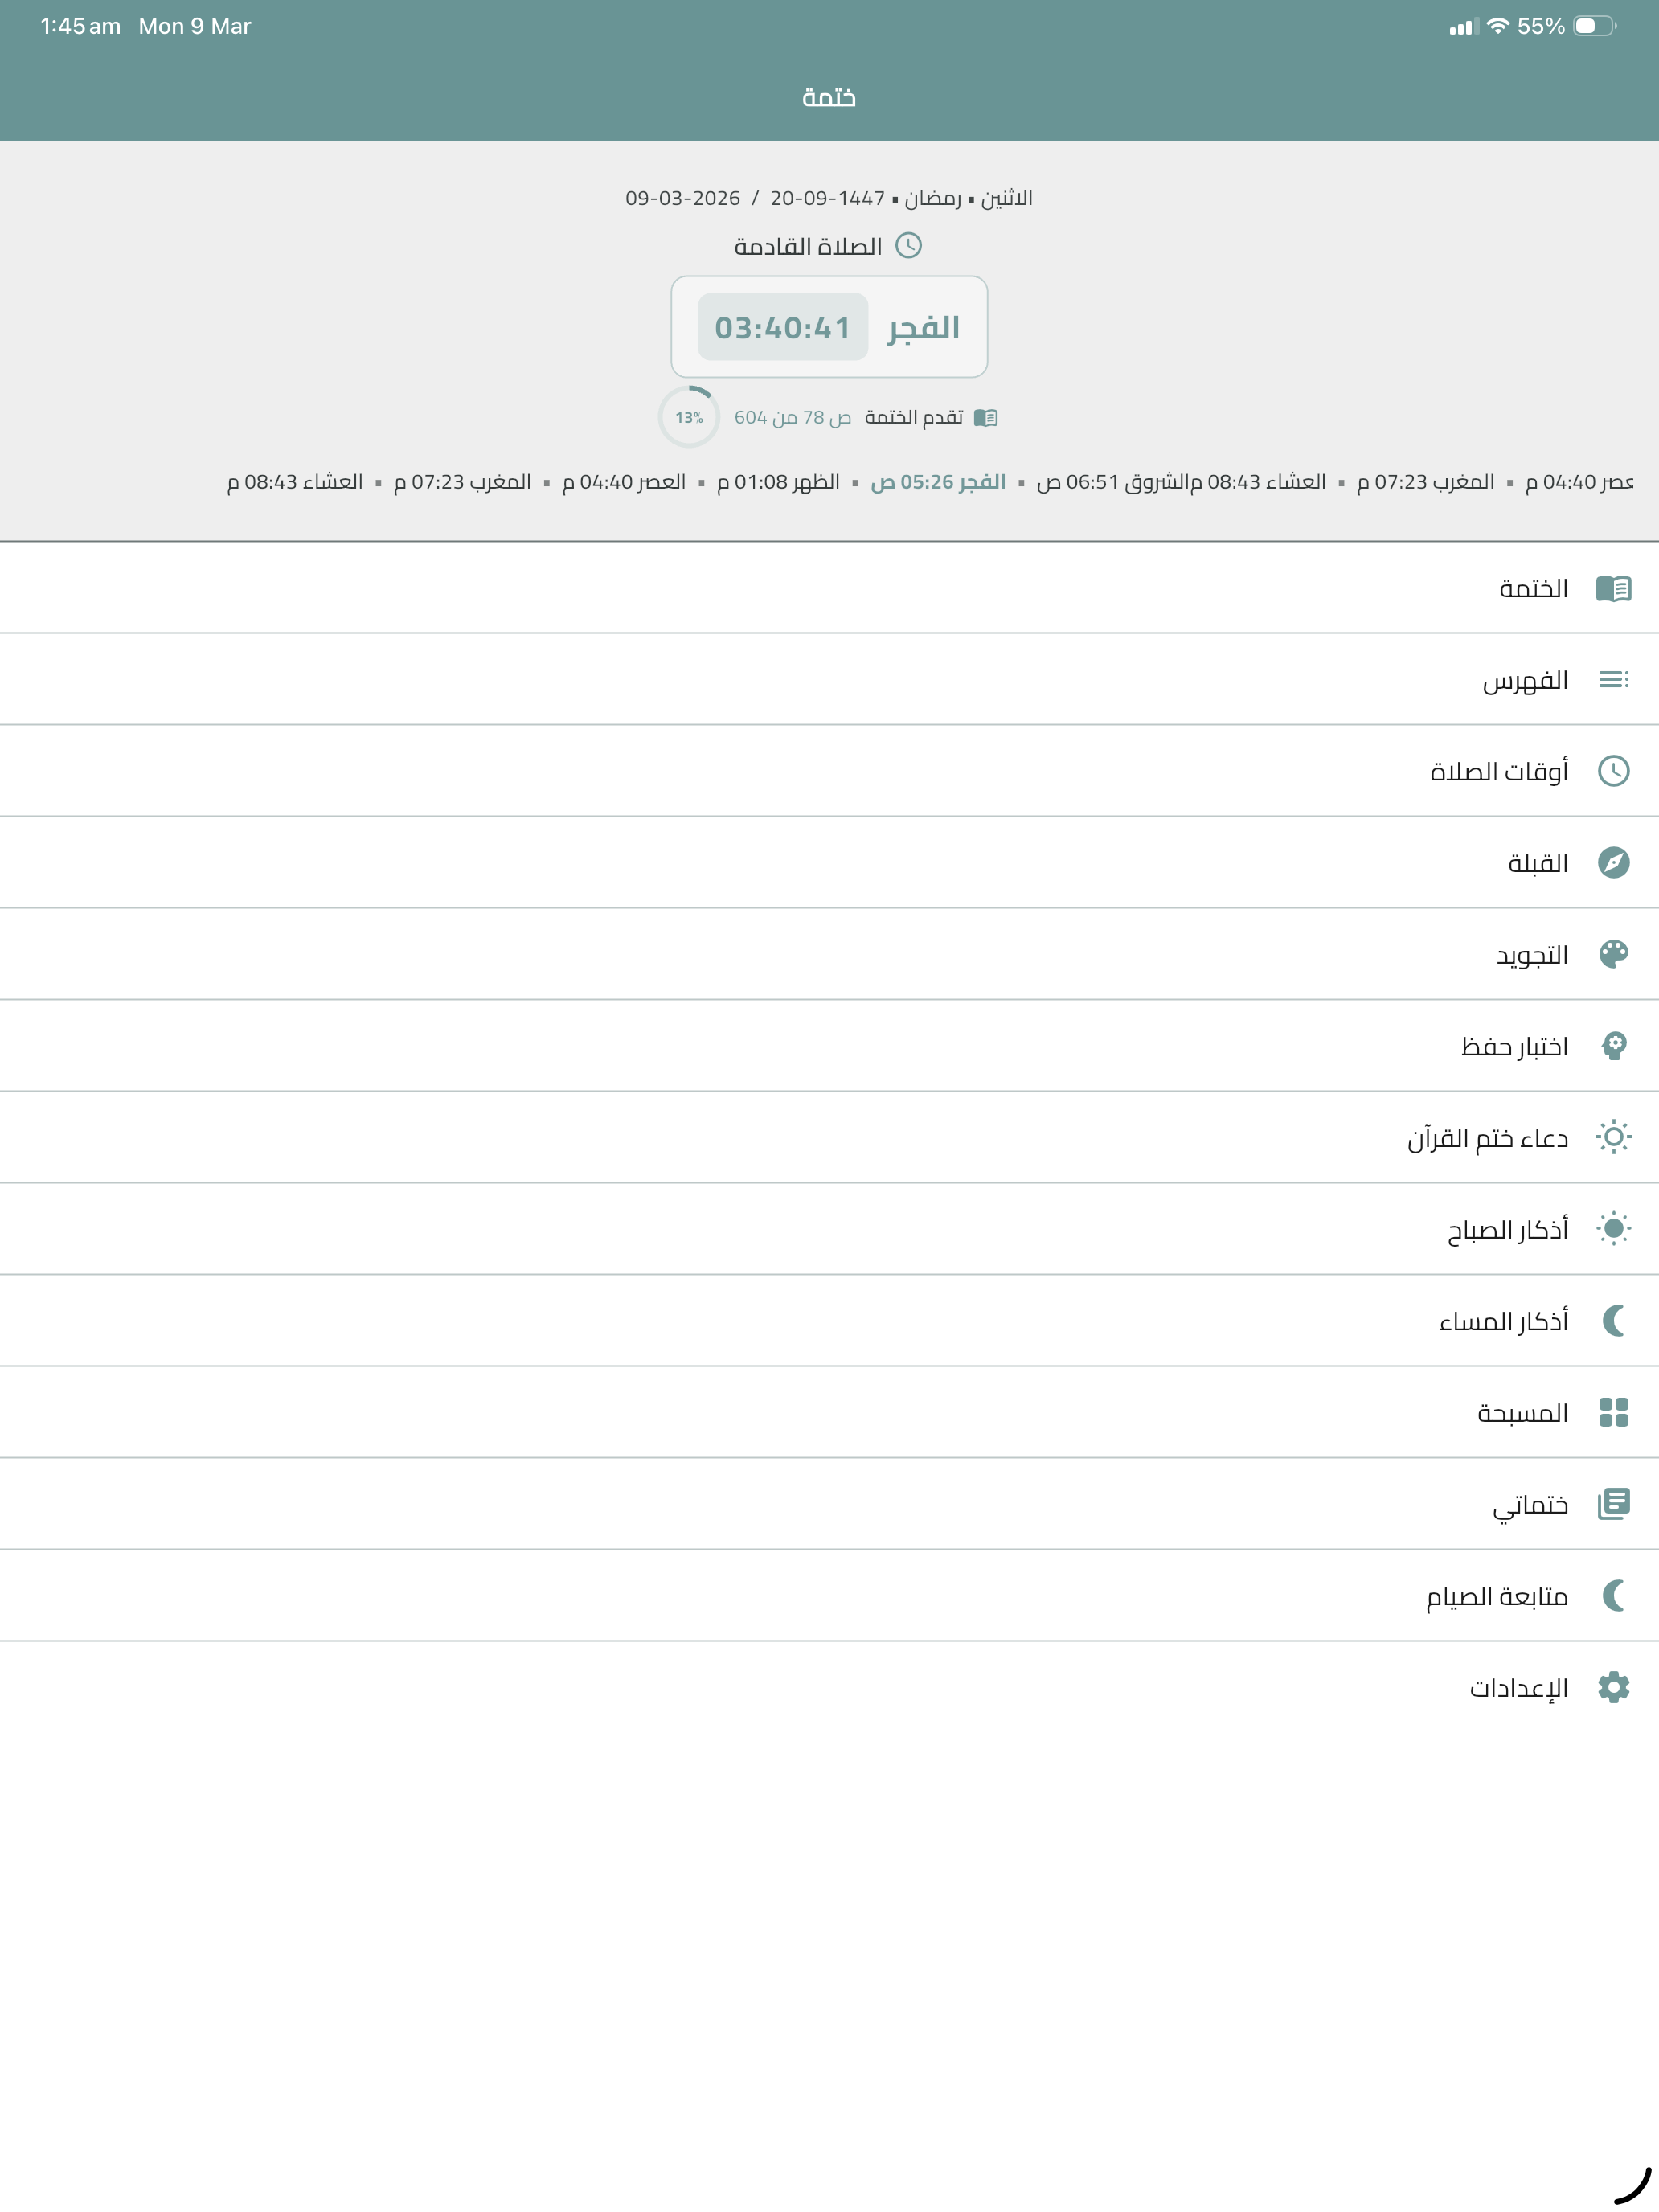Viewport: 1659px width, 2212px height.
Task: Open الإعدادات settings item
Action: click(x=829, y=1688)
